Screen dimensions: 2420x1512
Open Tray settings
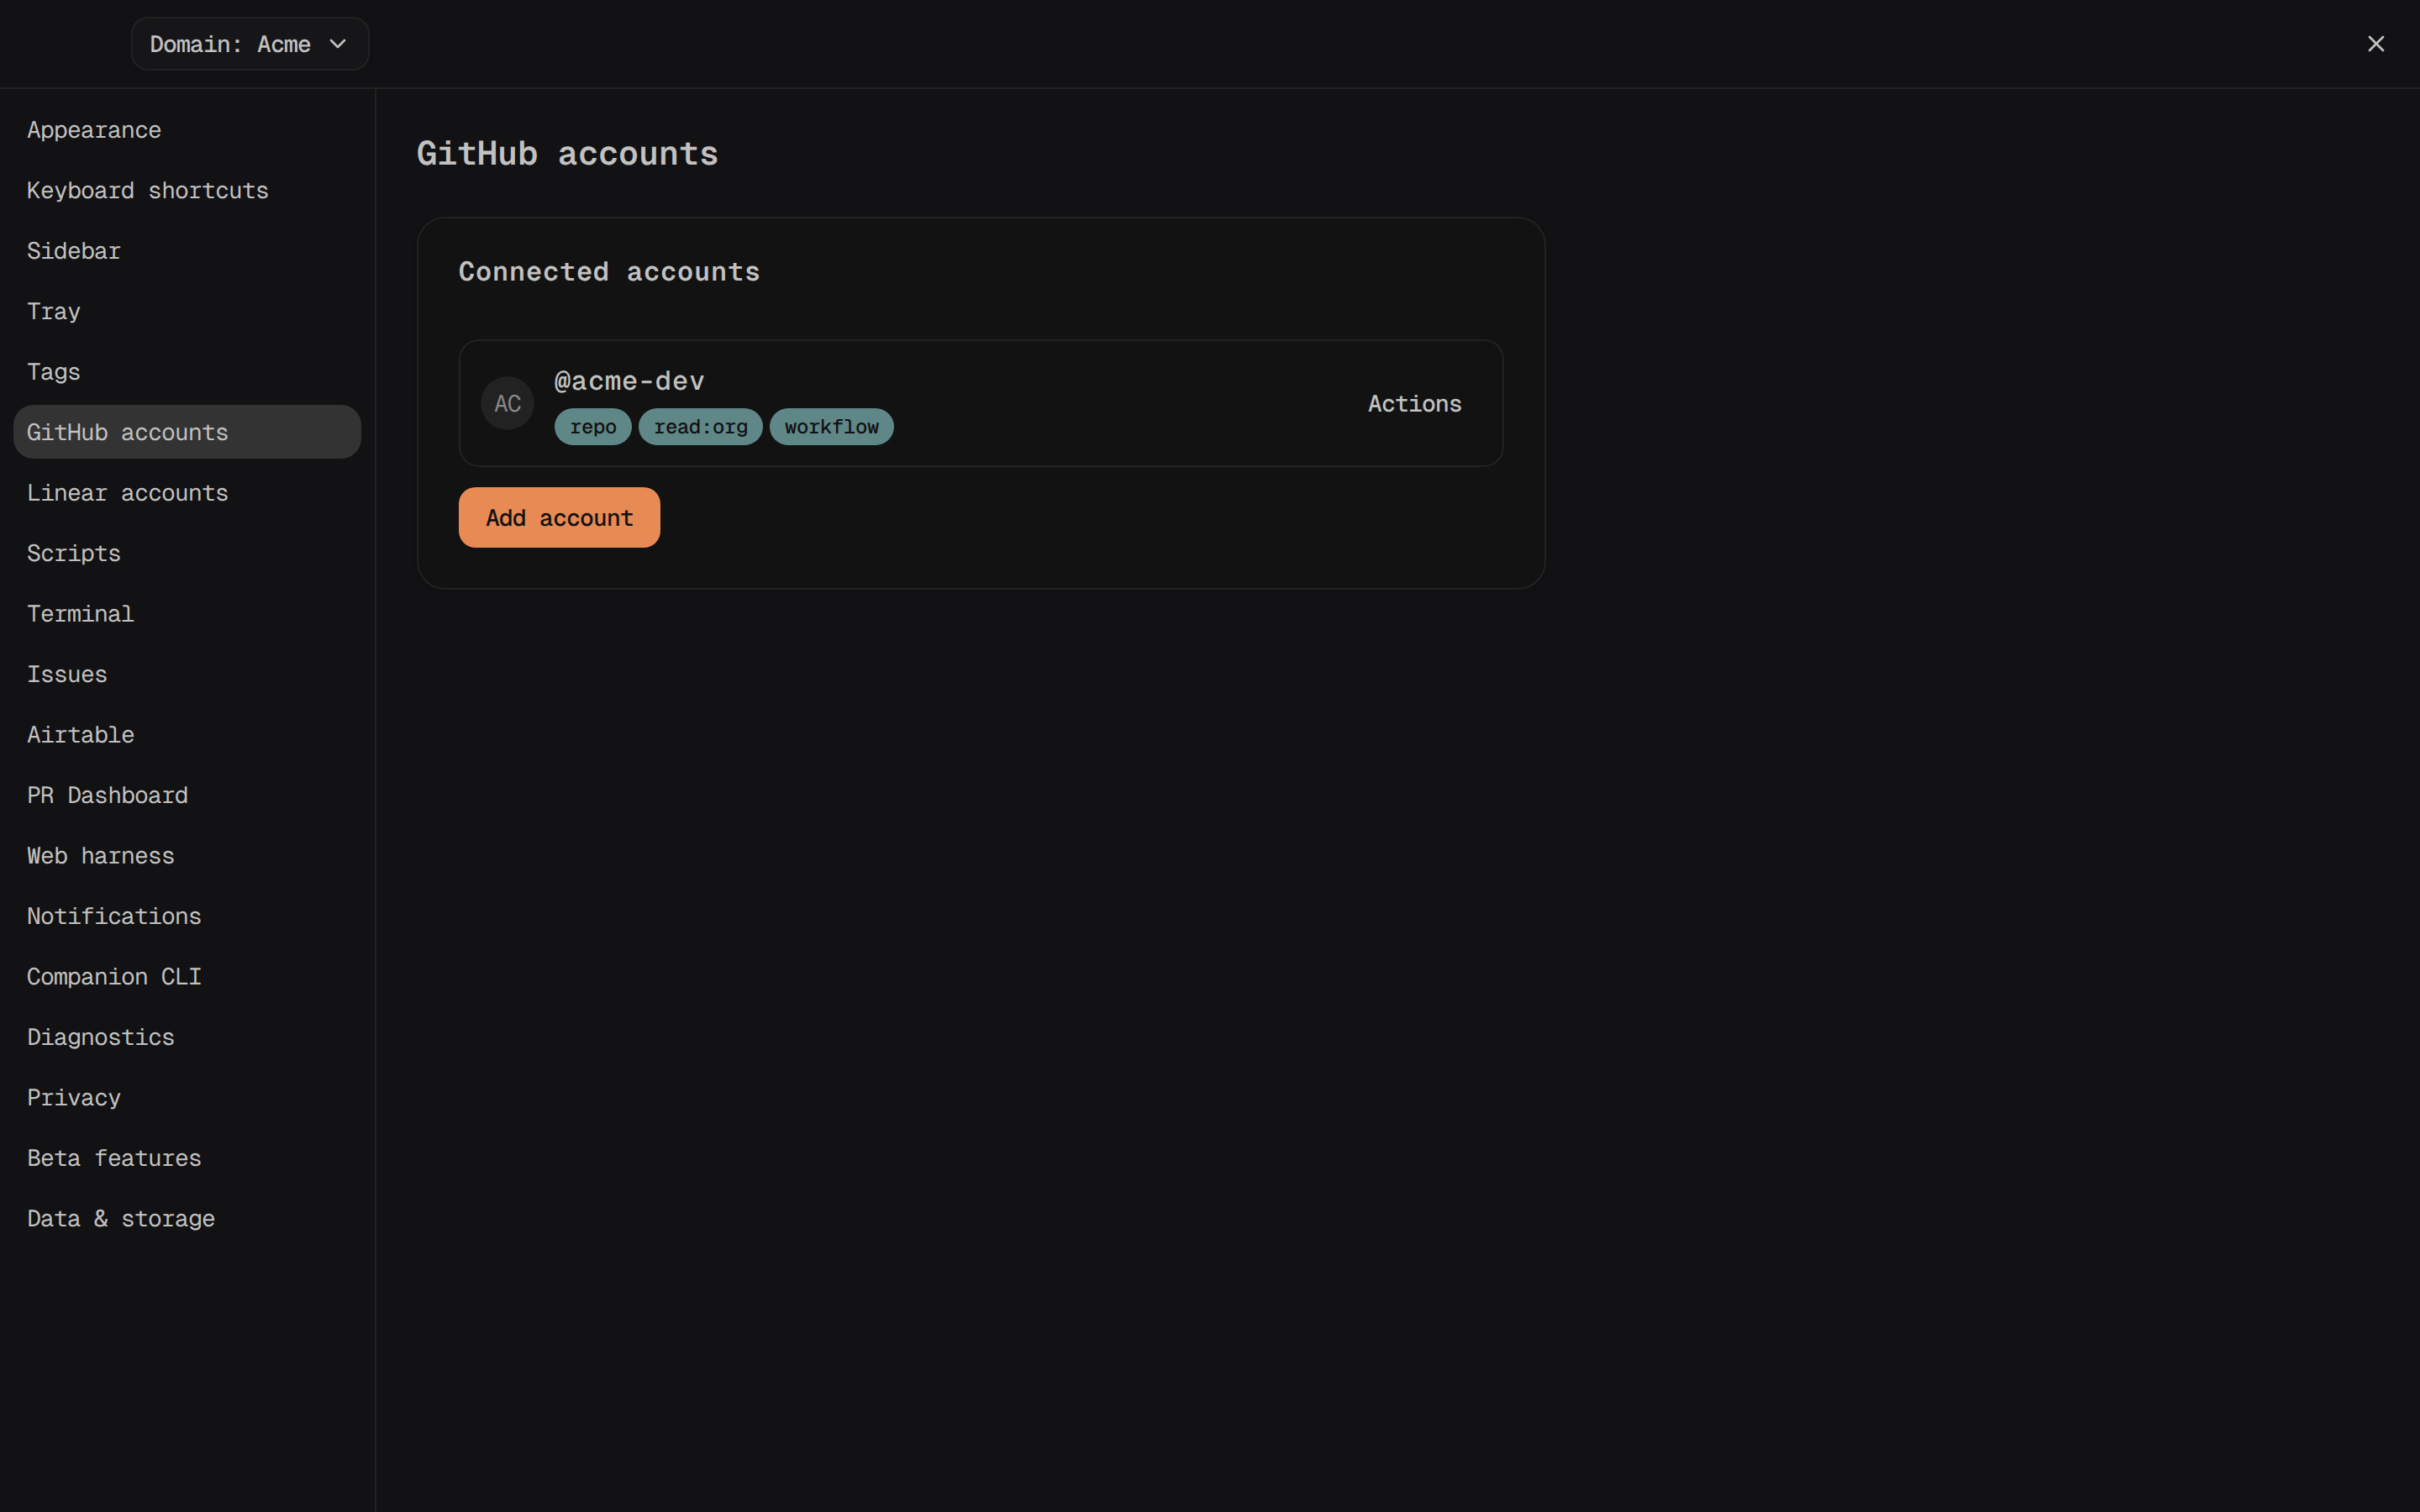coord(187,311)
